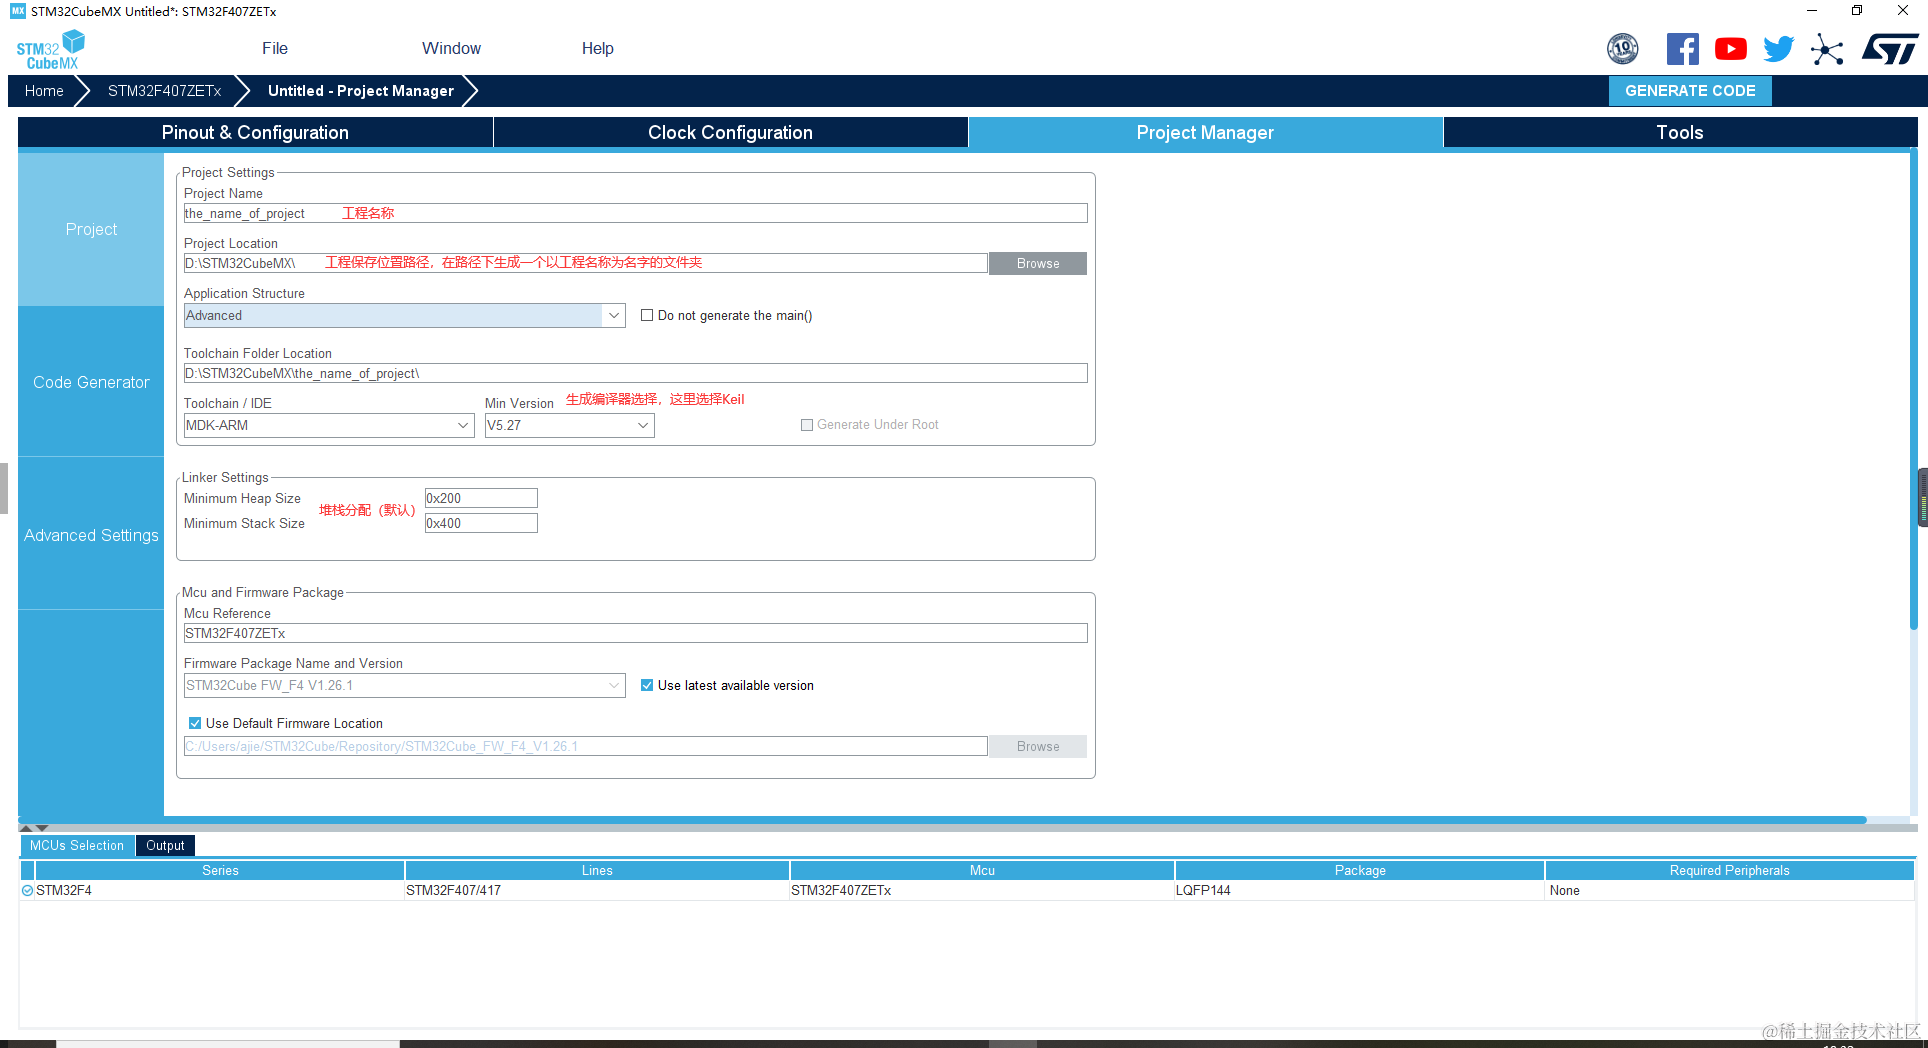Click the None required peripherals cell
The width and height of the screenshot is (1928, 1048).
(x=1729, y=890)
